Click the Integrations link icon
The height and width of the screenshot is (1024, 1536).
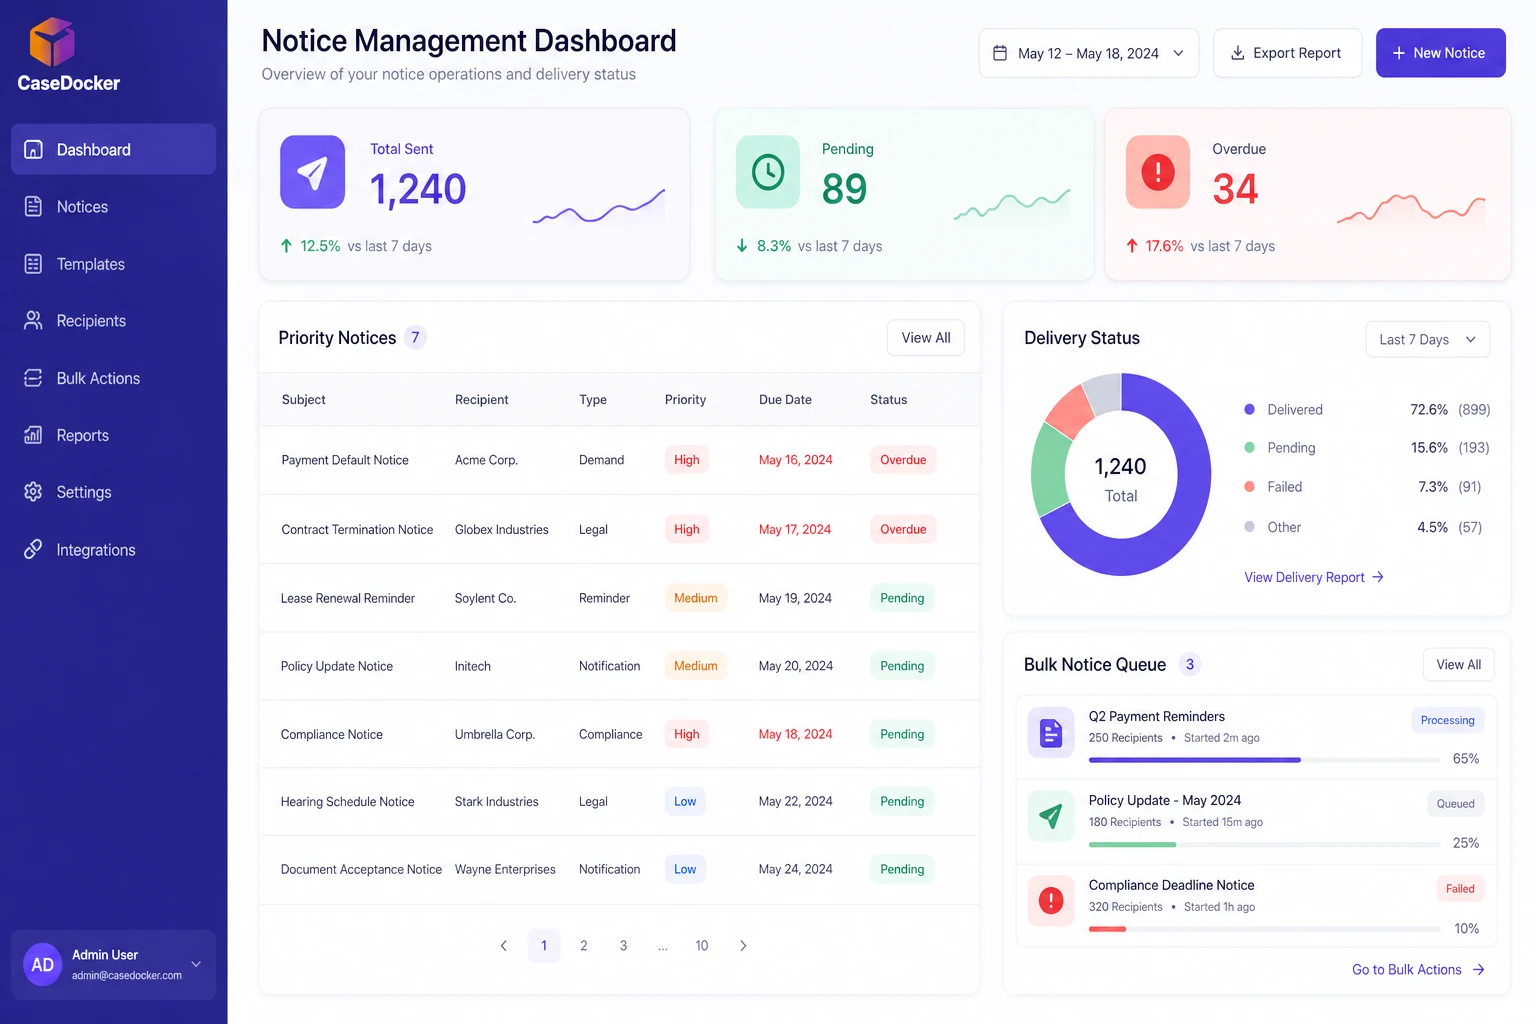33,549
